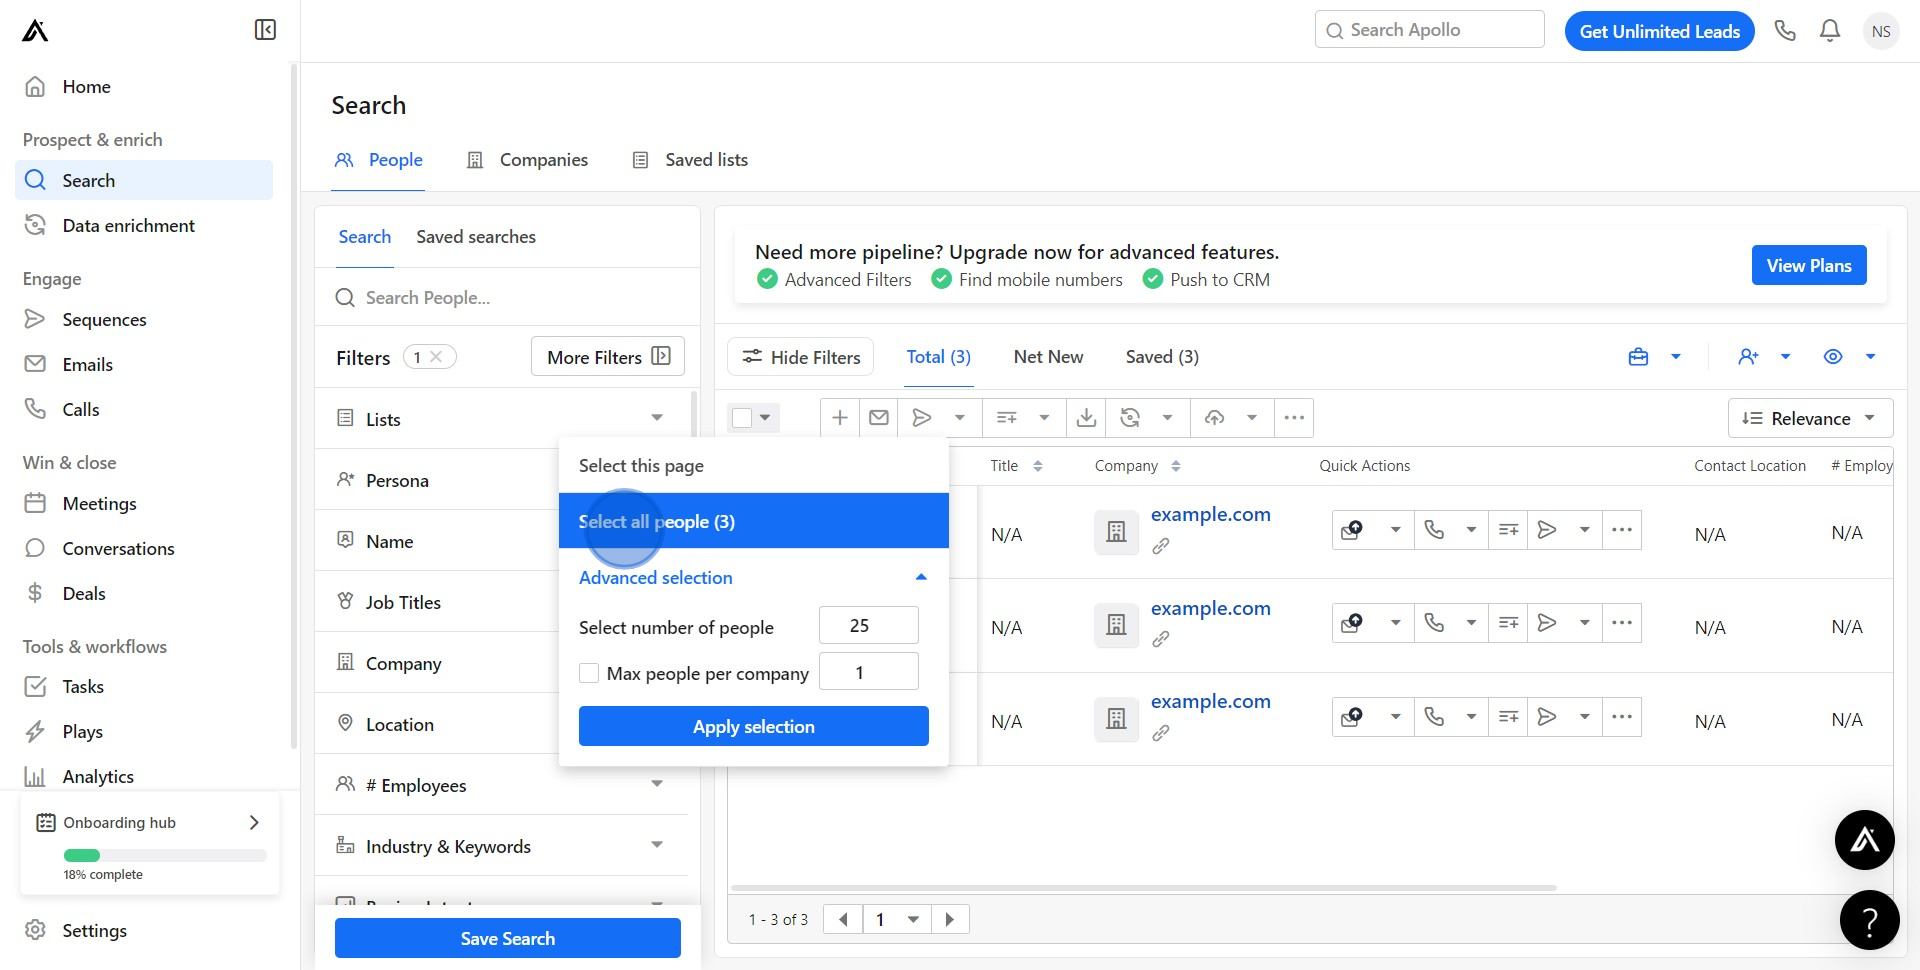Choose Select this page option
The image size is (1920, 970).
tap(754, 466)
